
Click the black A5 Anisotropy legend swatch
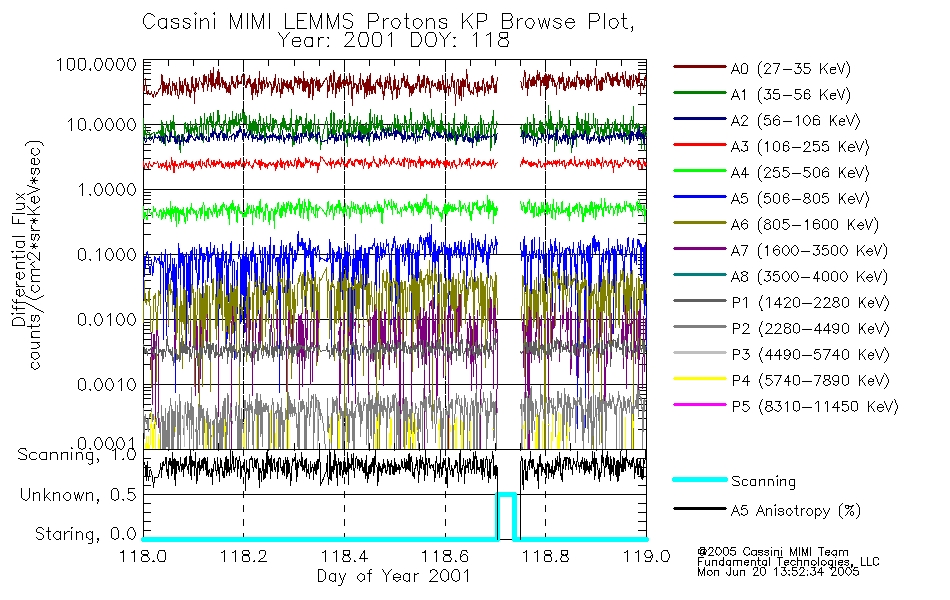pos(700,508)
